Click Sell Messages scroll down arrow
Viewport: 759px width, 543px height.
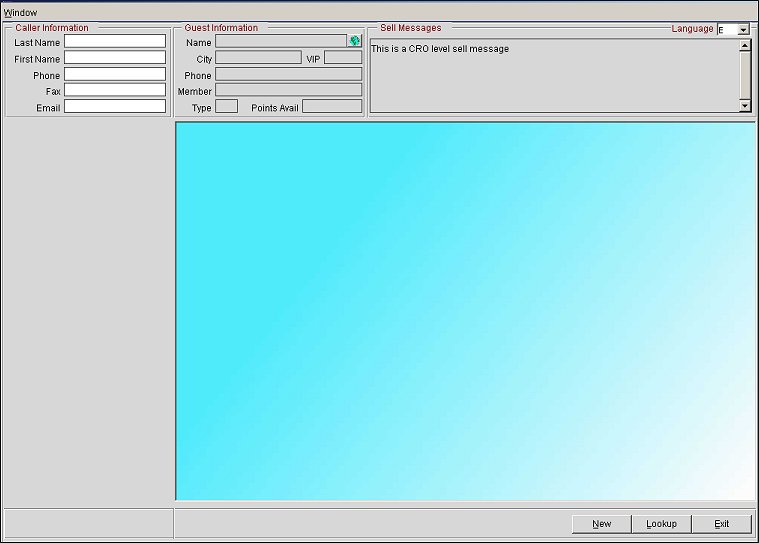coord(745,105)
